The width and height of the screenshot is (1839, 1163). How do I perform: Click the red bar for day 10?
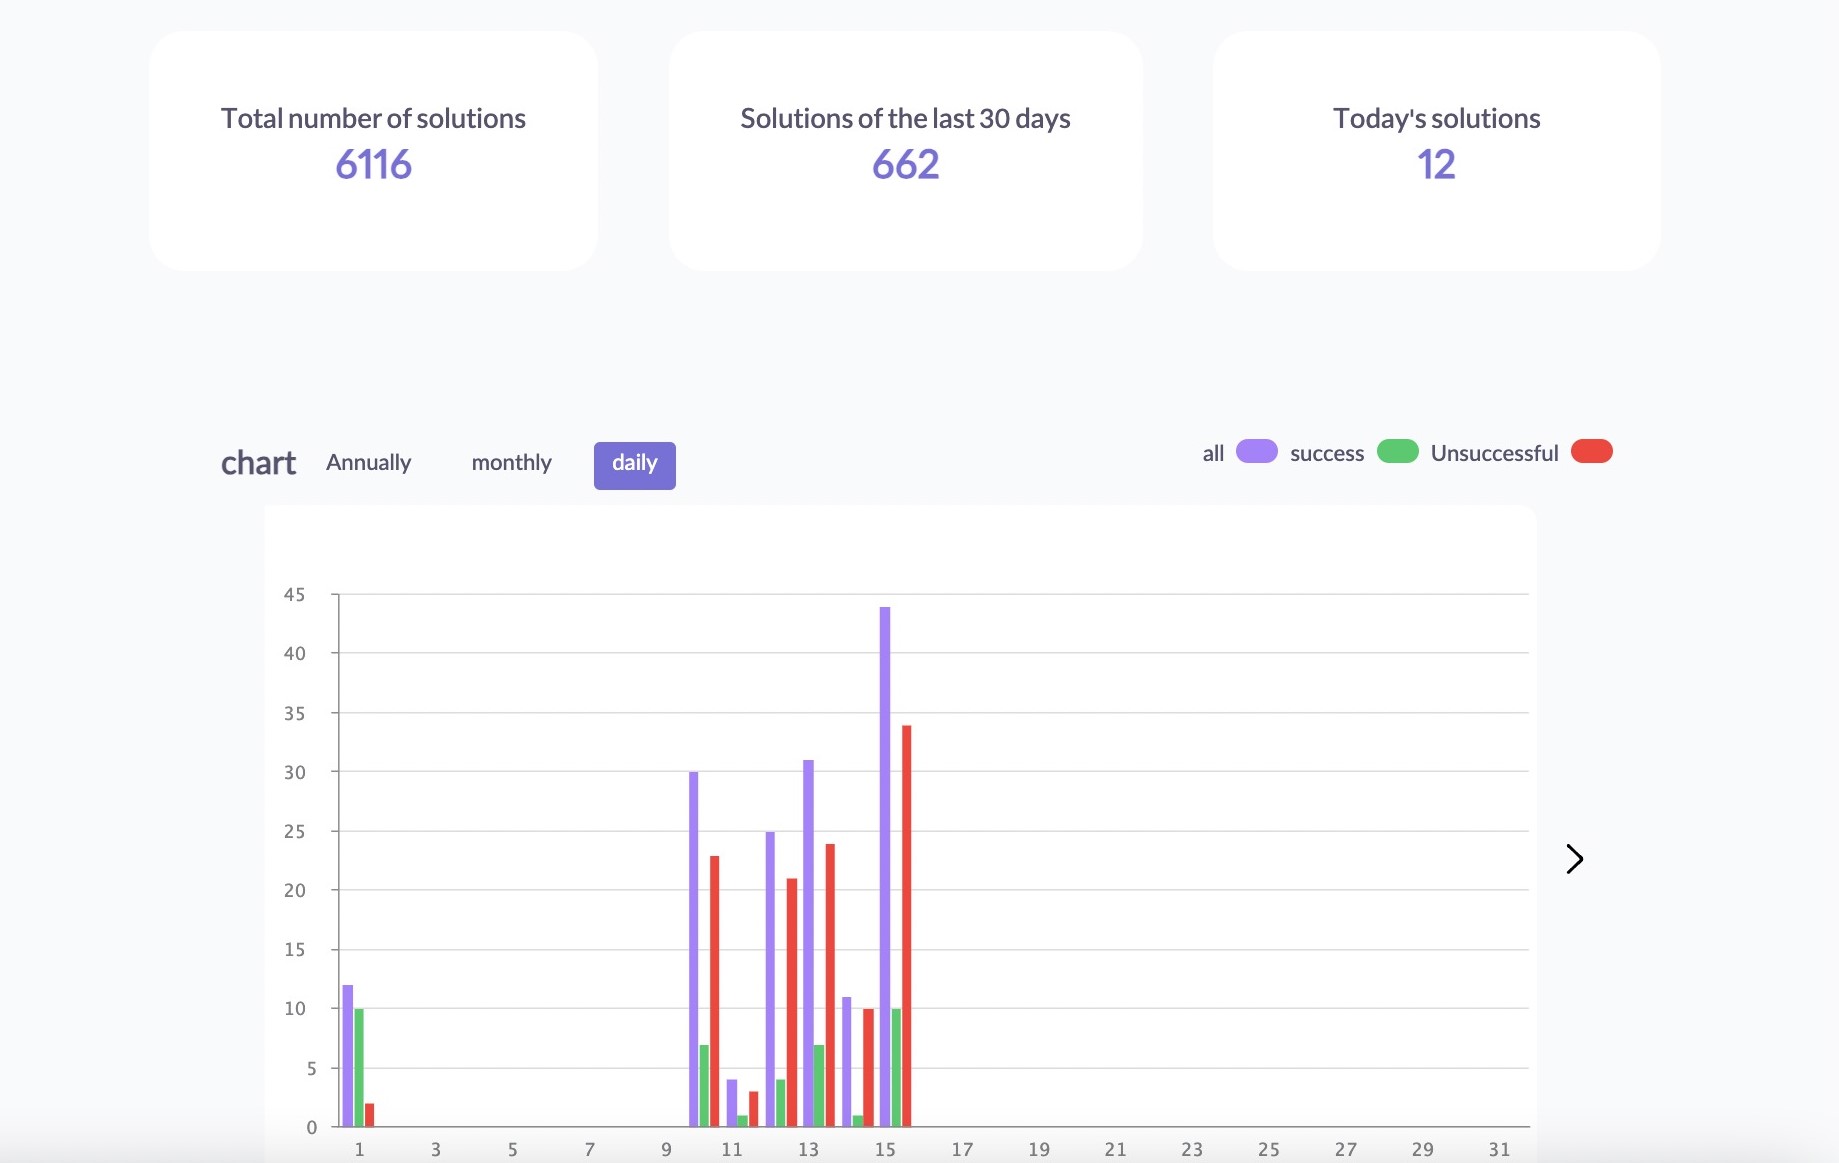[714, 990]
